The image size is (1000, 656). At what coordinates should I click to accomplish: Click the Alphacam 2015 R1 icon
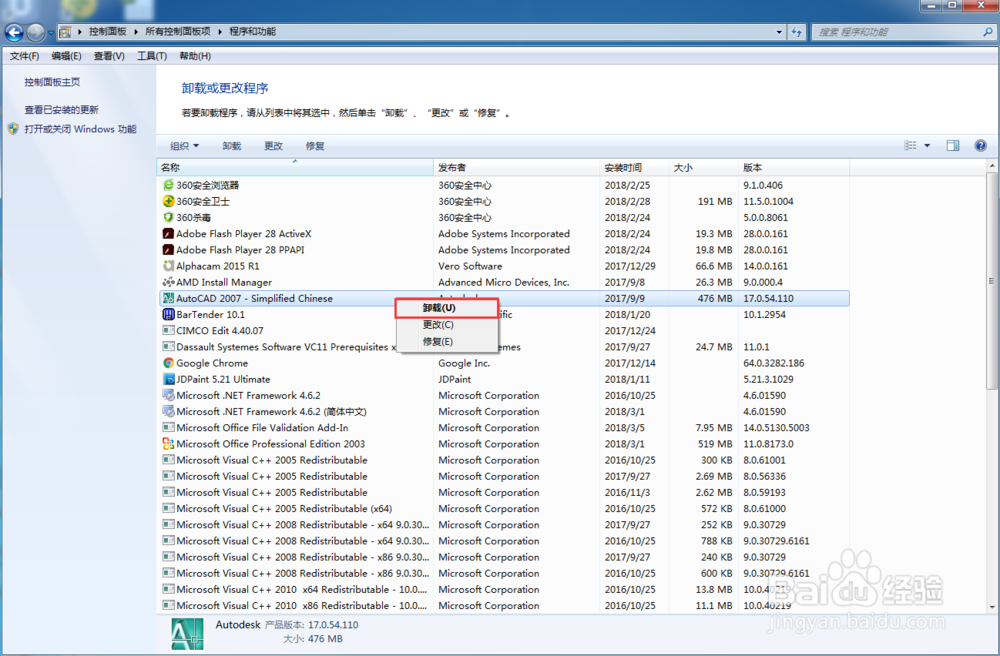[x=168, y=266]
